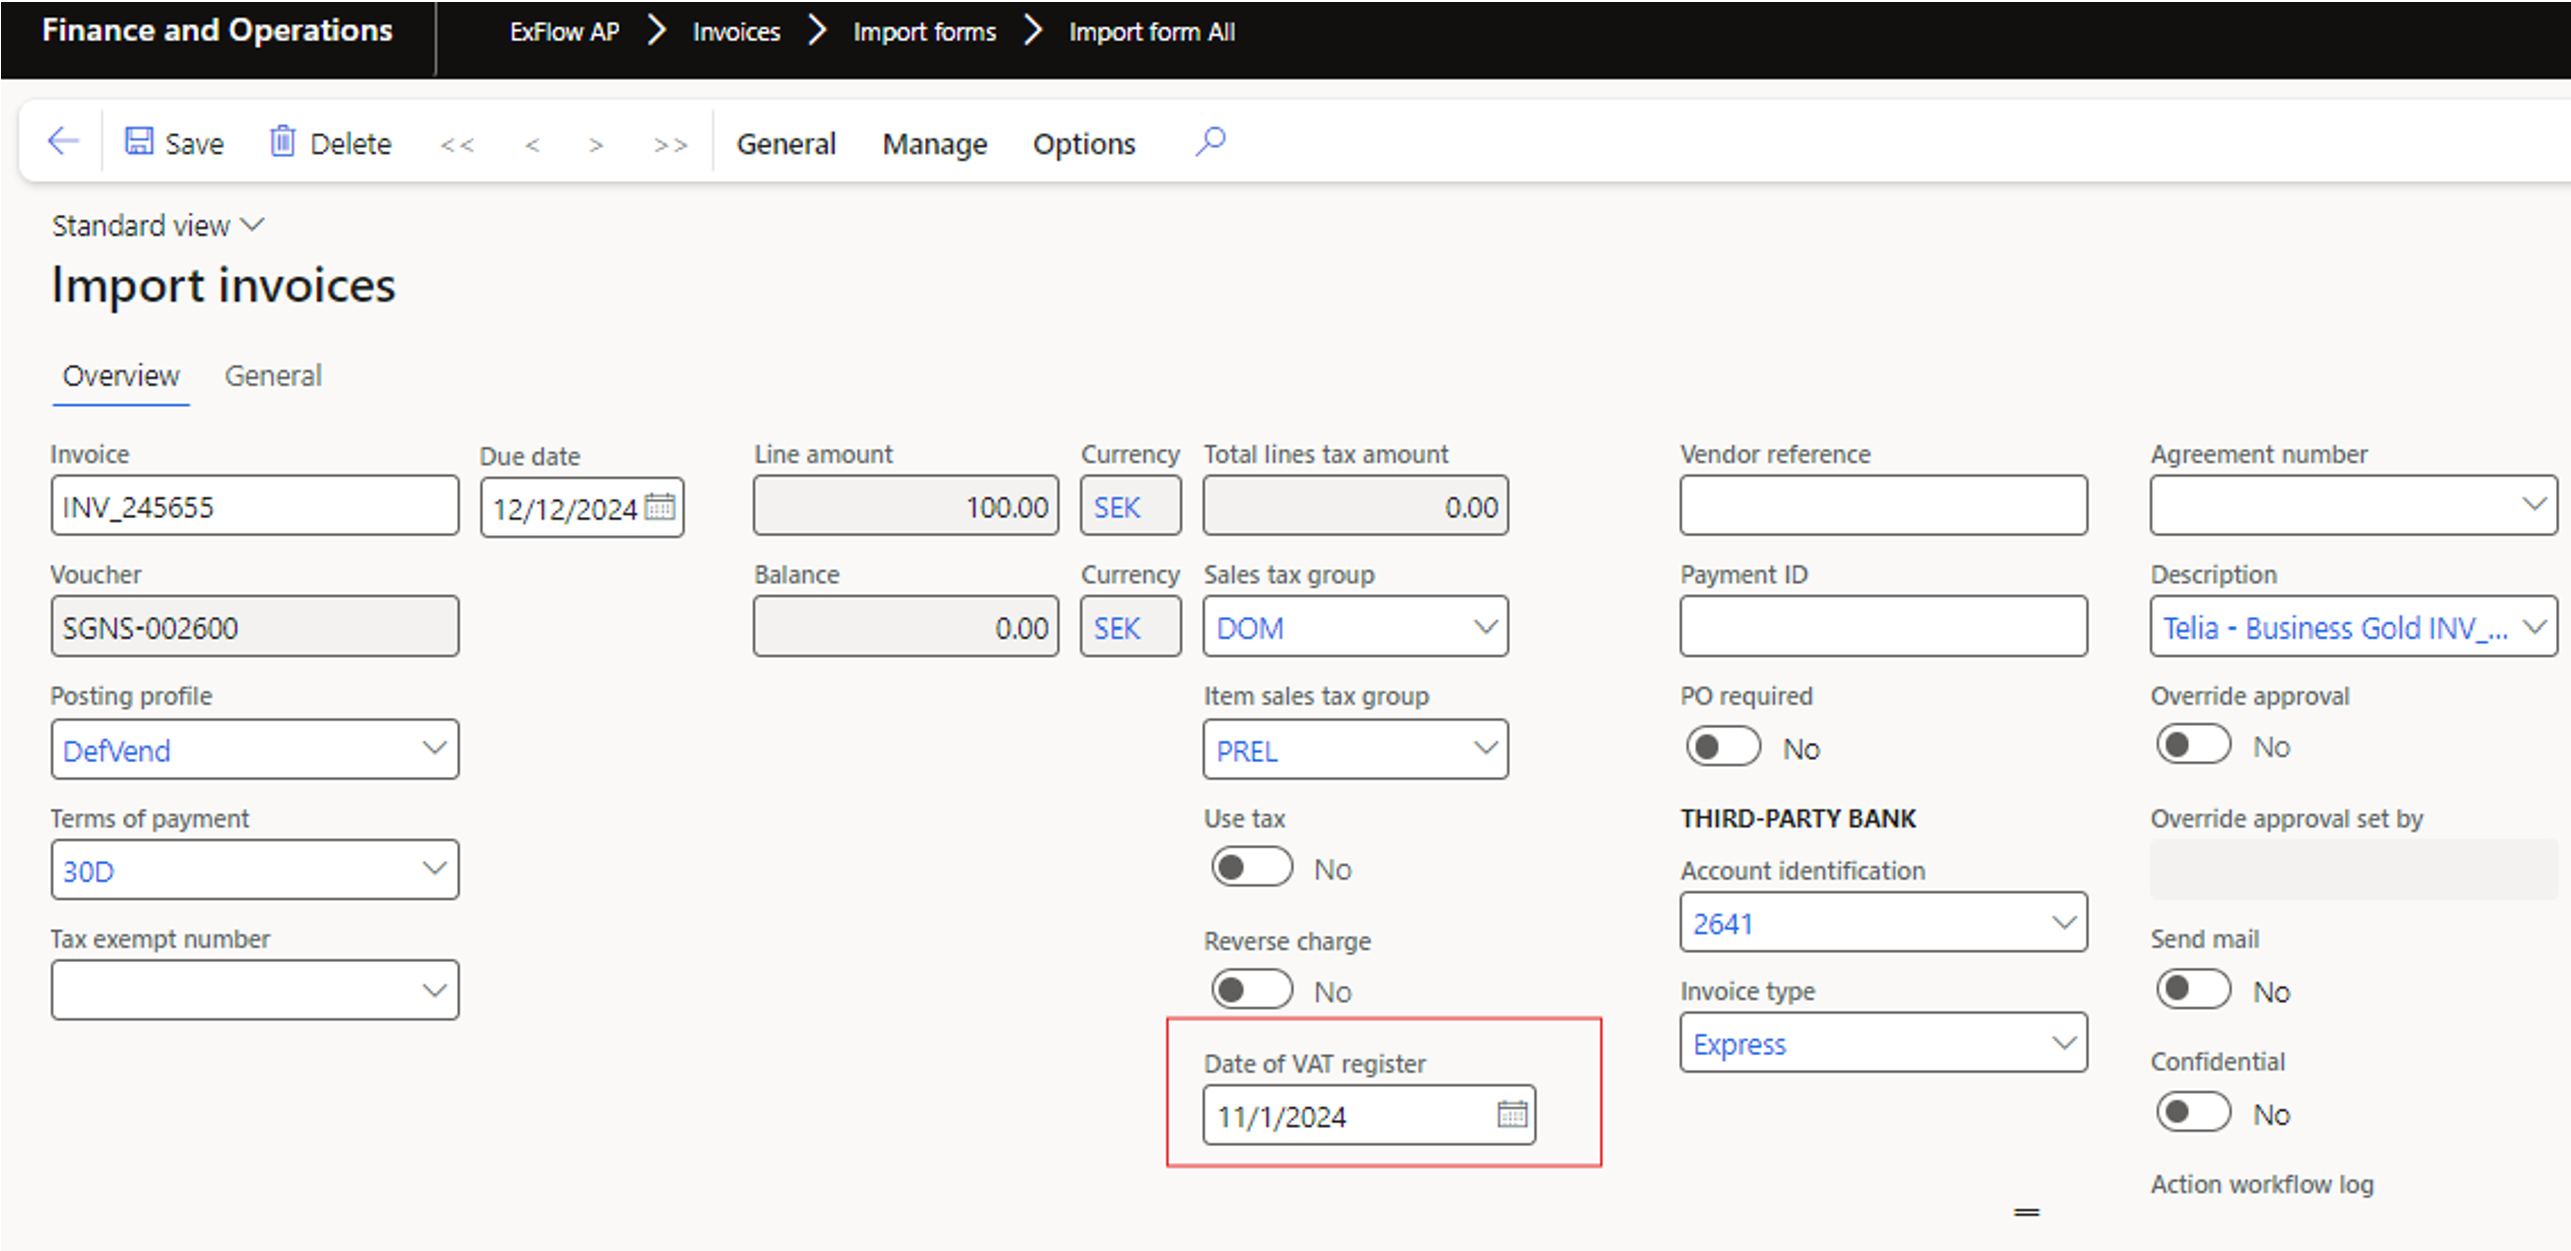Toggle the Reverse charge switch
The height and width of the screenshot is (1251, 2571).
tap(1251, 990)
